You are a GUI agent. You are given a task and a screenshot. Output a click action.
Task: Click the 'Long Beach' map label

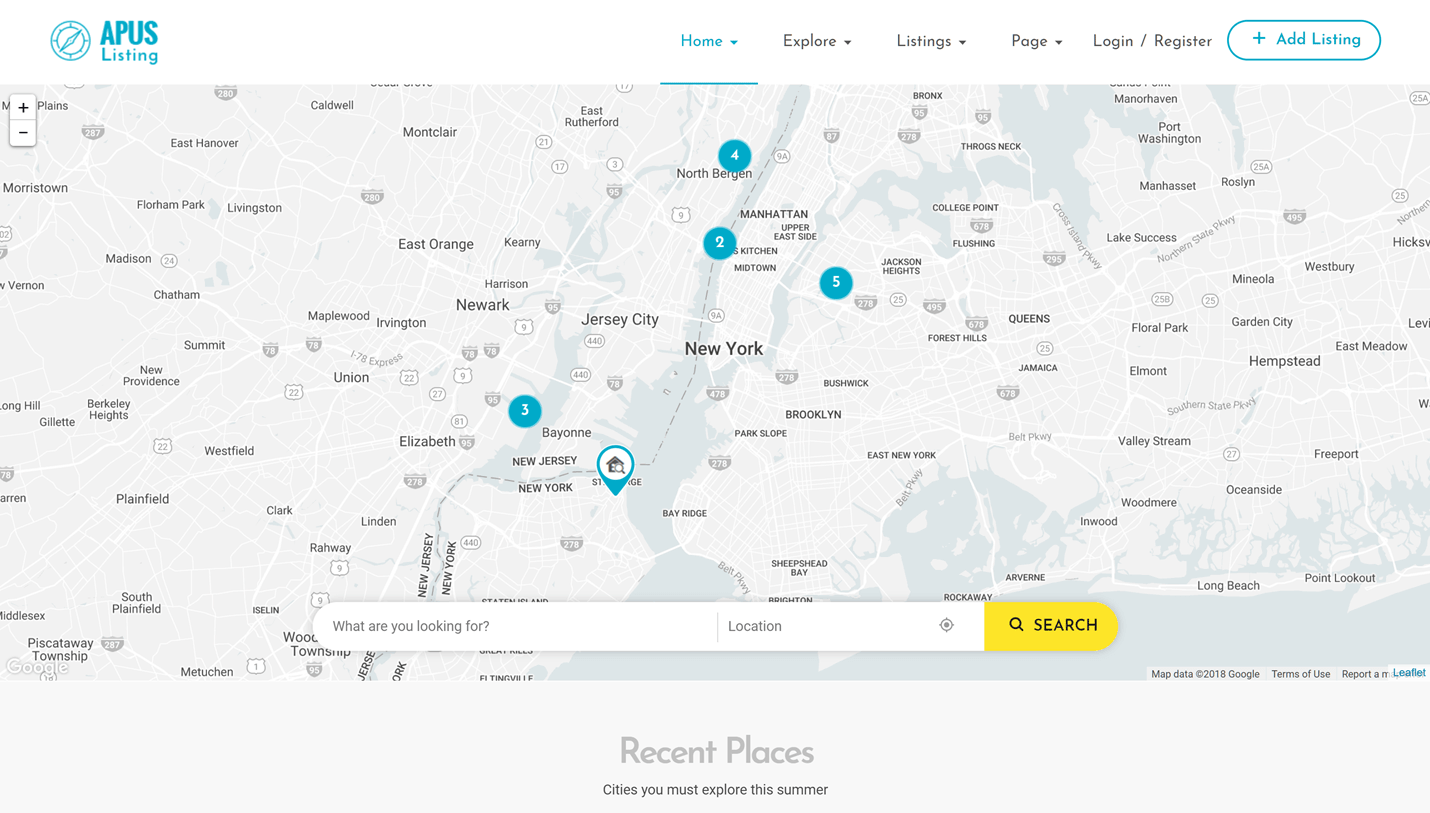tap(1228, 586)
